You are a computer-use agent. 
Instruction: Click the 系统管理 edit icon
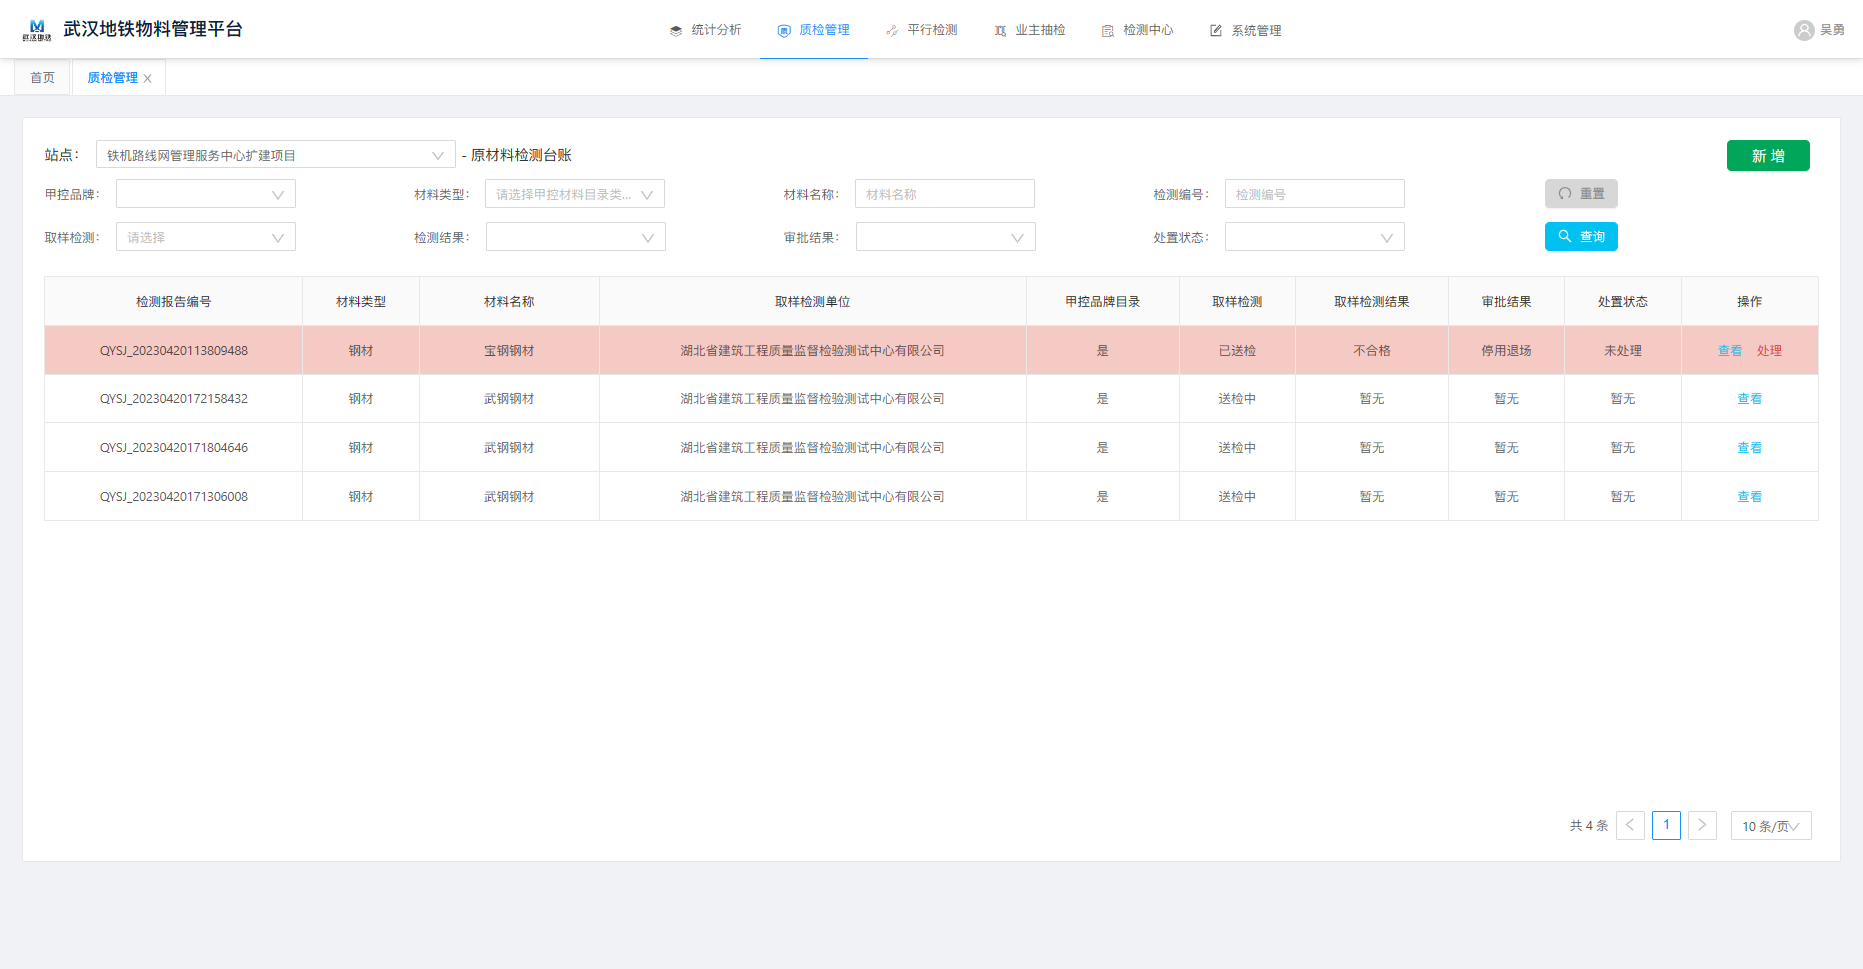click(x=1216, y=31)
